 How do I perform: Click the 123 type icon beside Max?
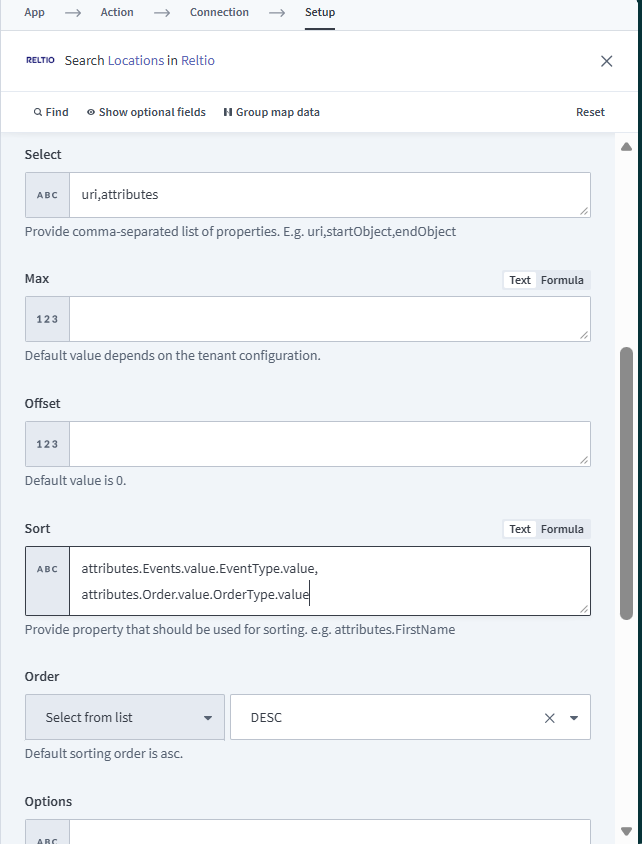47,319
